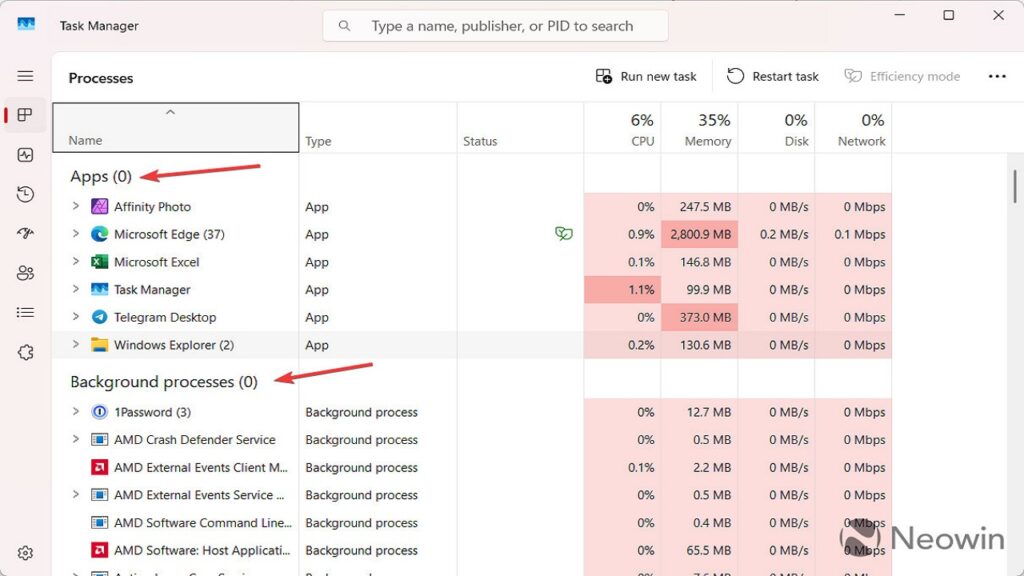Open the Details page sidebar icon

(x=25, y=312)
